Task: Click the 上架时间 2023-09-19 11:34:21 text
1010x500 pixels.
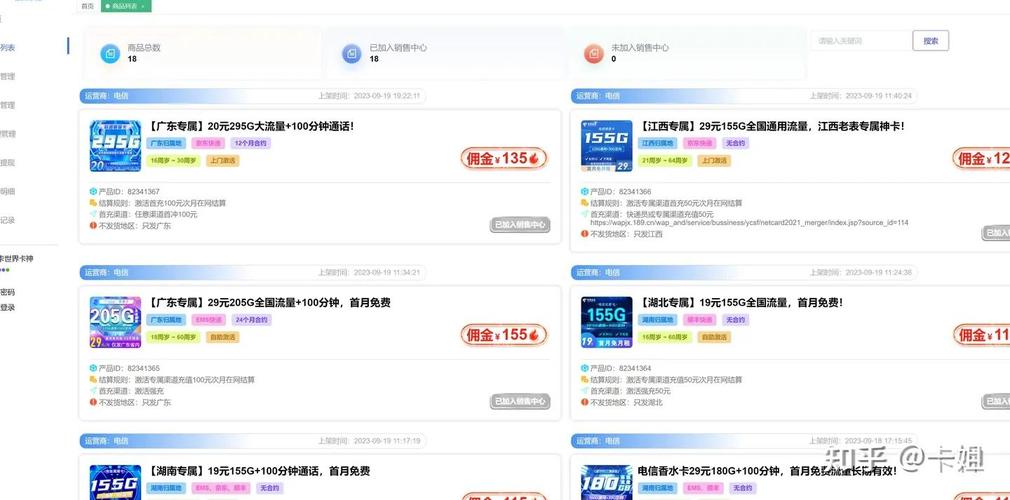Action: [368, 273]
